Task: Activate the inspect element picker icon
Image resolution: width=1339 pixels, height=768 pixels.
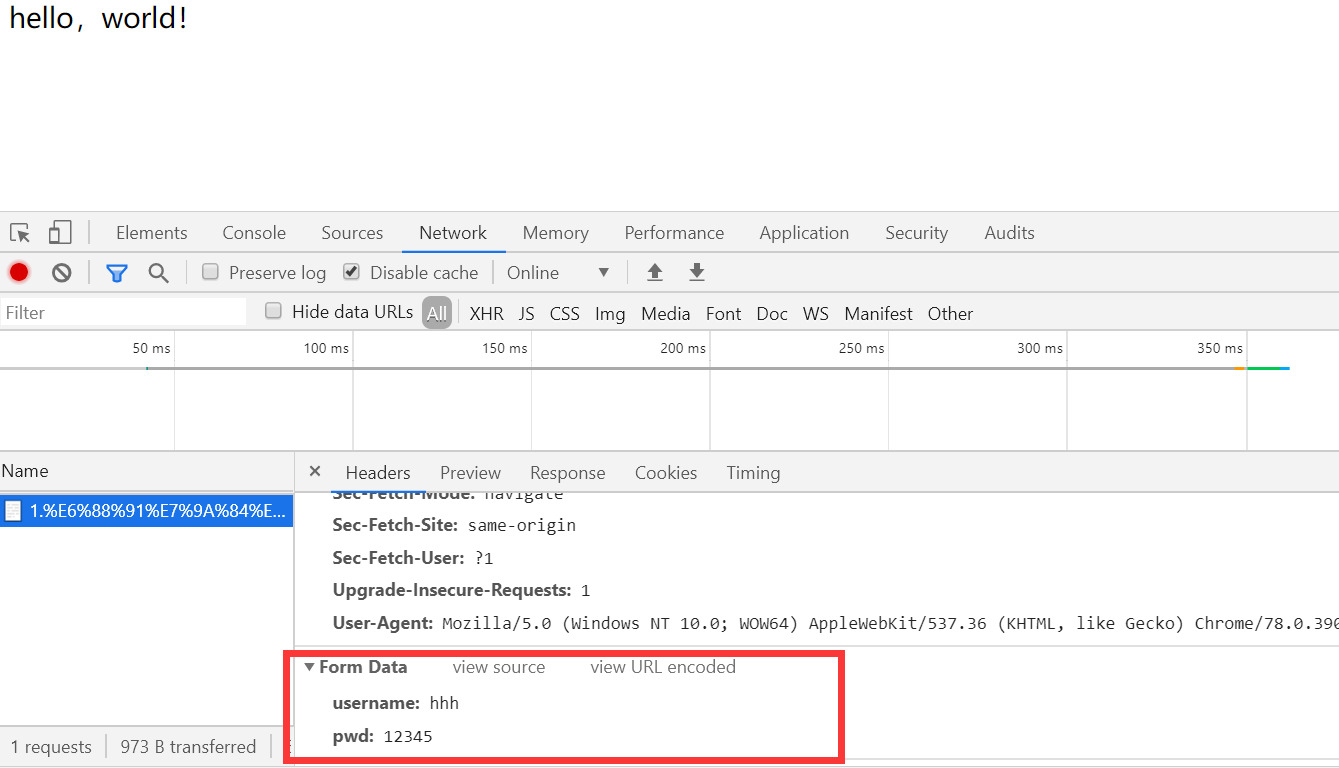Action: pos(20,233)
